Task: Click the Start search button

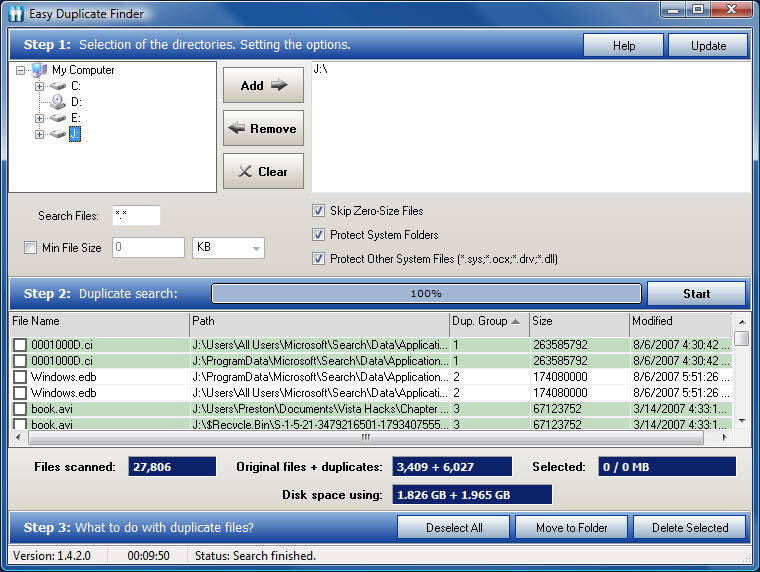Action: tap(696, 294)
